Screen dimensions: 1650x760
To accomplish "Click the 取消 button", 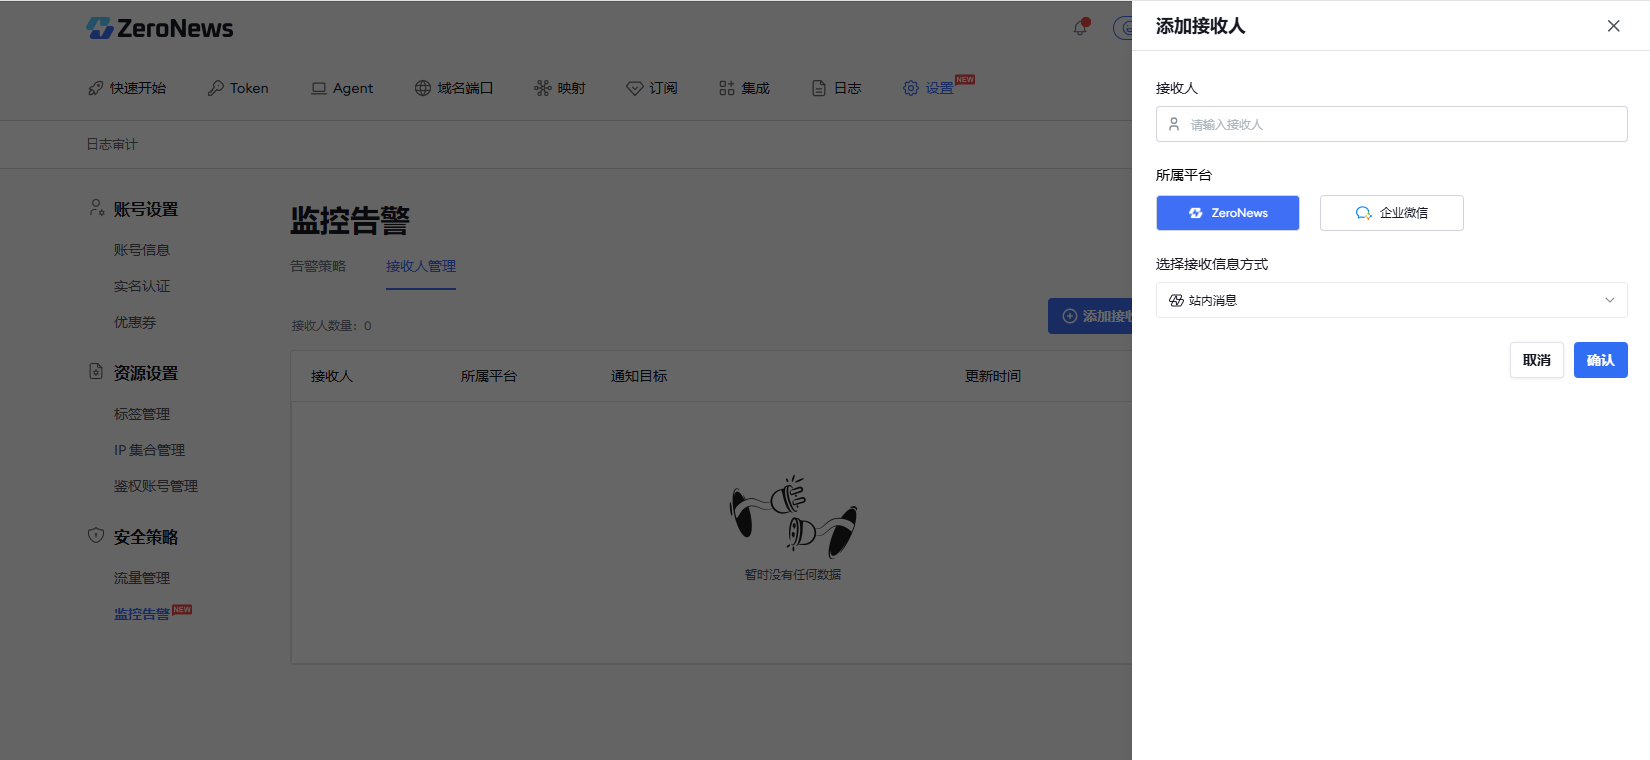I will (x=1536, y=360).
